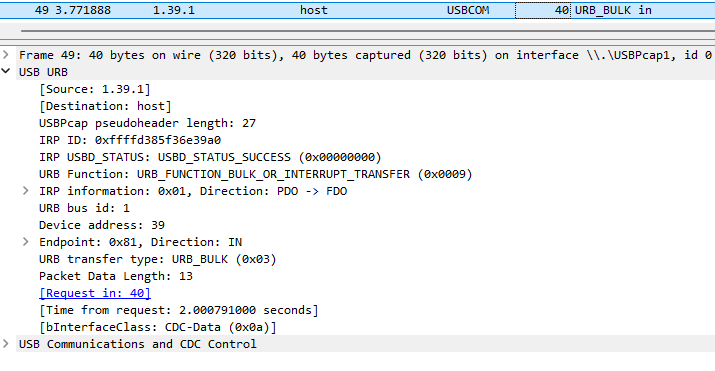Expand USB Communications and CDC Control

click(5, 344)
